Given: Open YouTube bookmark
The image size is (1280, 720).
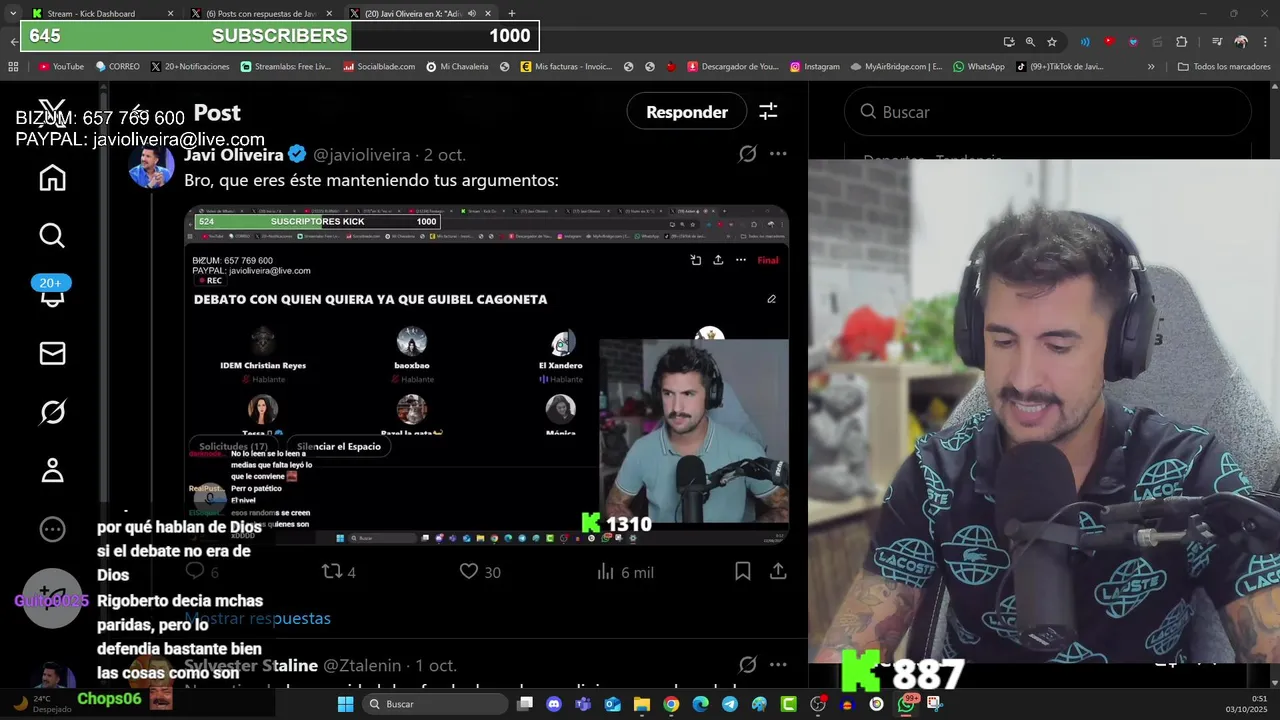Looking at the screenshot, I should coord(61,67).
